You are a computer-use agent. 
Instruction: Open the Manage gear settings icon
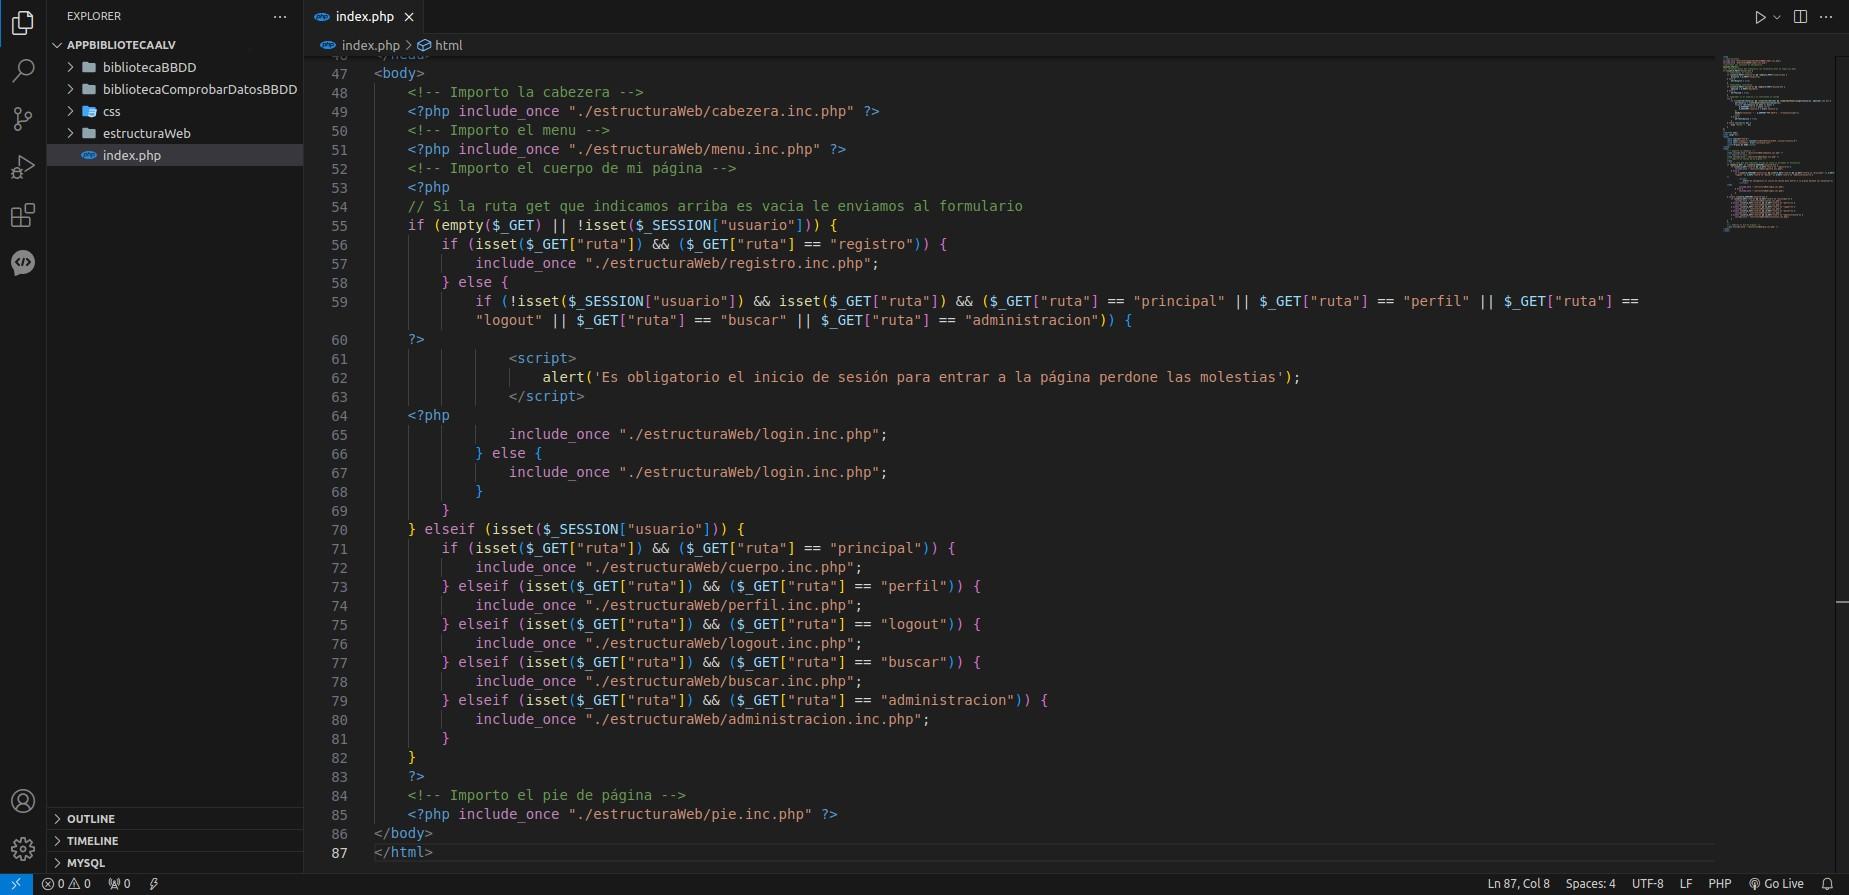(x=23, y=849)
